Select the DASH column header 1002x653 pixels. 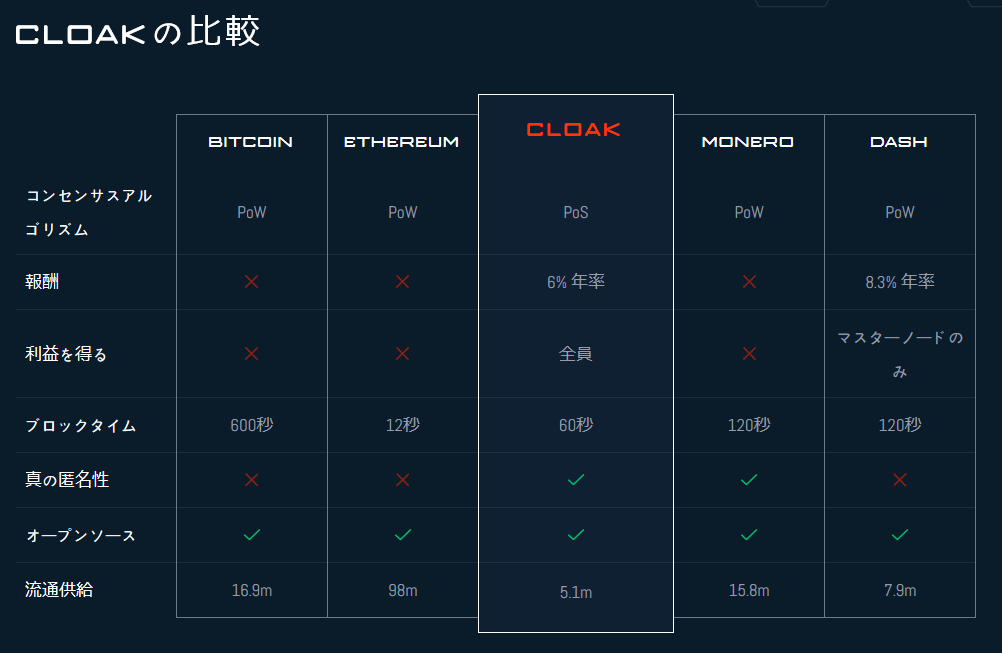coord(898,142)
